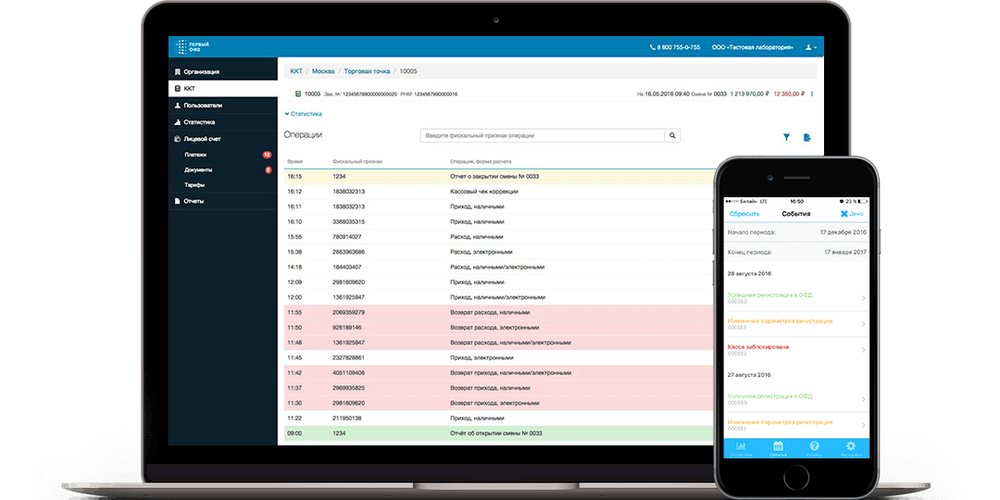This screenshot has width=1000, height=500.
Task: Click the fiscal sign search field
Action: pyautogui.click(x=542, y=135)
